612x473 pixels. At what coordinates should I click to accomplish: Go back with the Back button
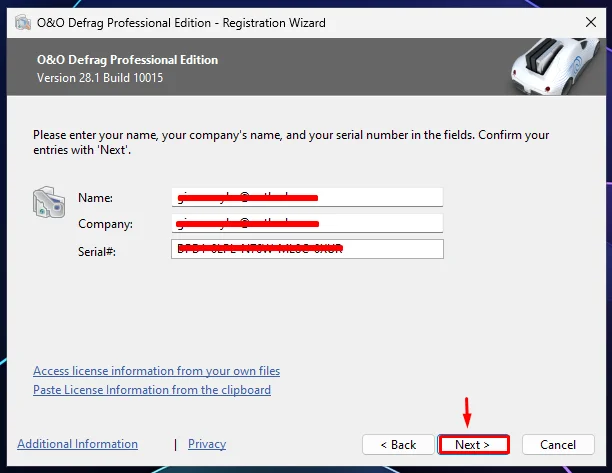(x=398, y=445)
